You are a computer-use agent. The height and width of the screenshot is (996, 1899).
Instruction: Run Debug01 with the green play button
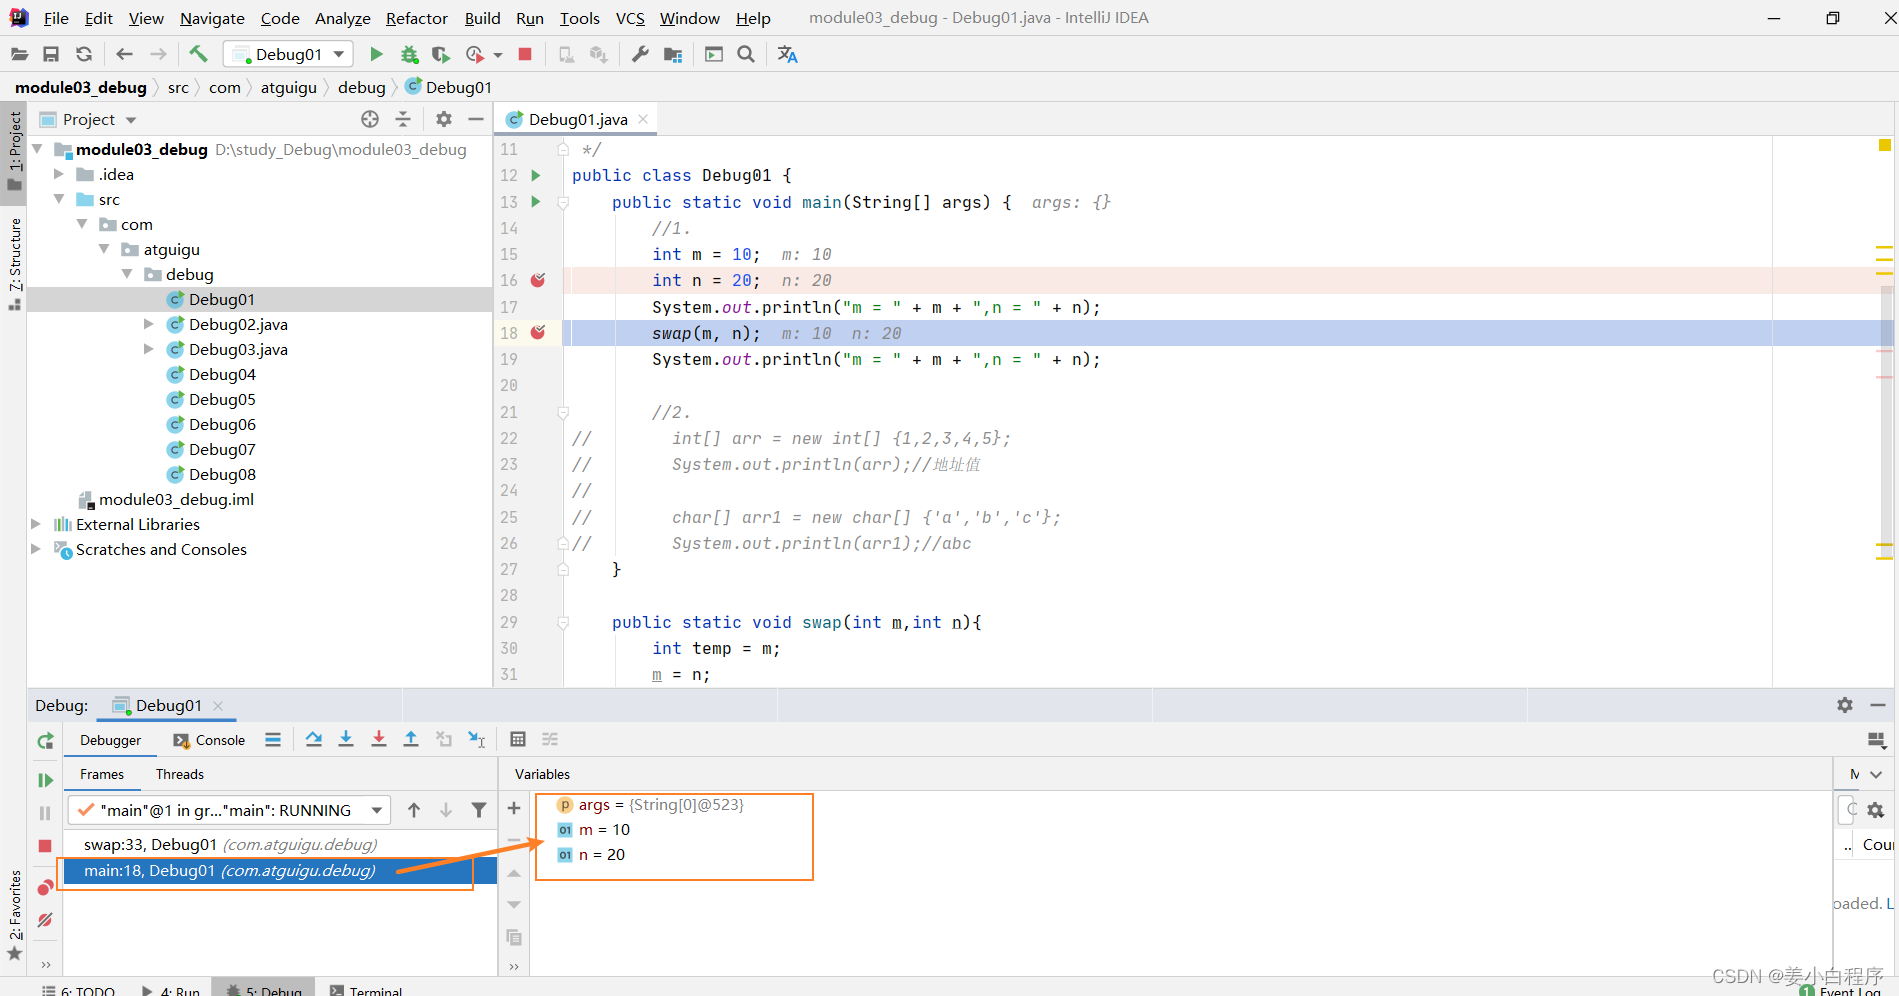coord(376,54)
